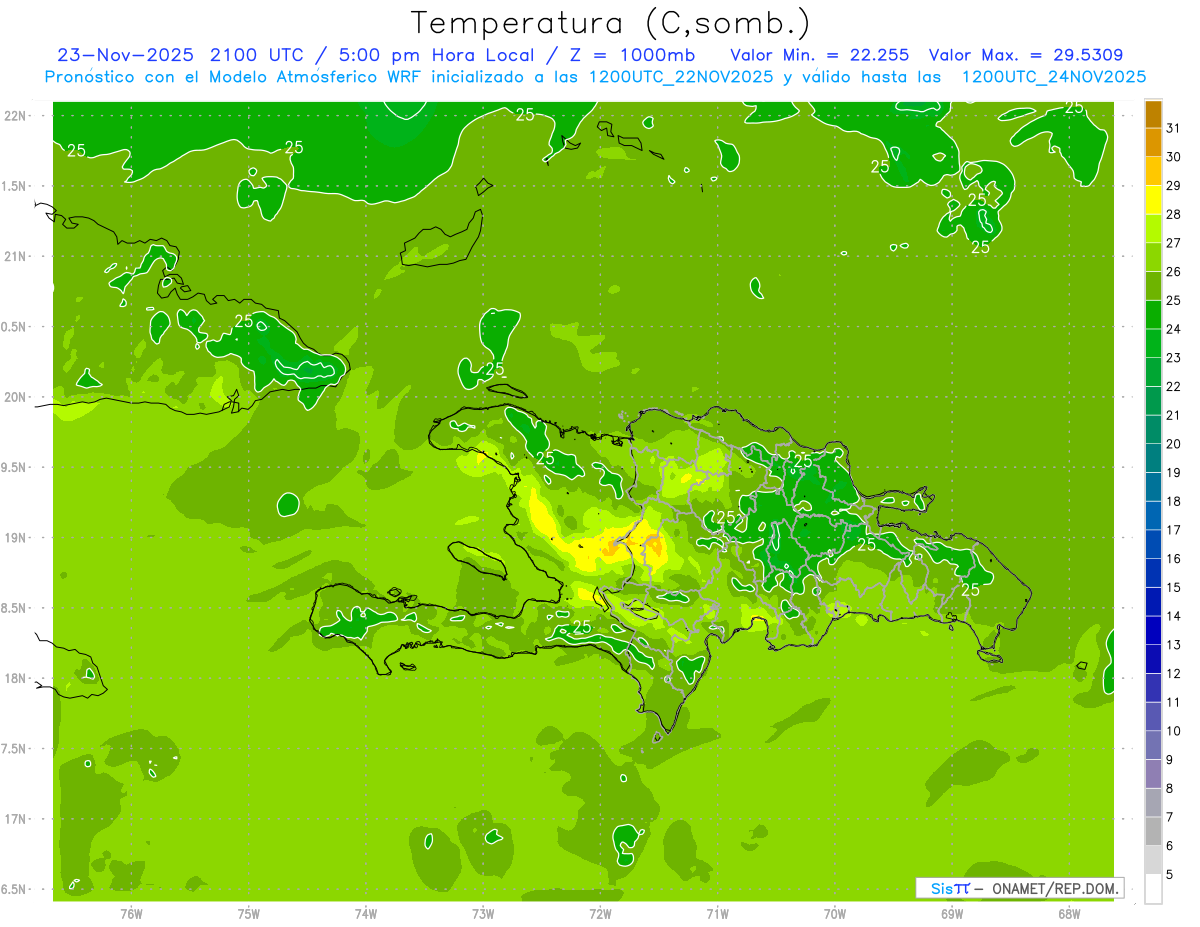The height and width of the screenshot is (927, 1200).
Task: Click the '22N' latitude axis label
Action: [15, 116]
